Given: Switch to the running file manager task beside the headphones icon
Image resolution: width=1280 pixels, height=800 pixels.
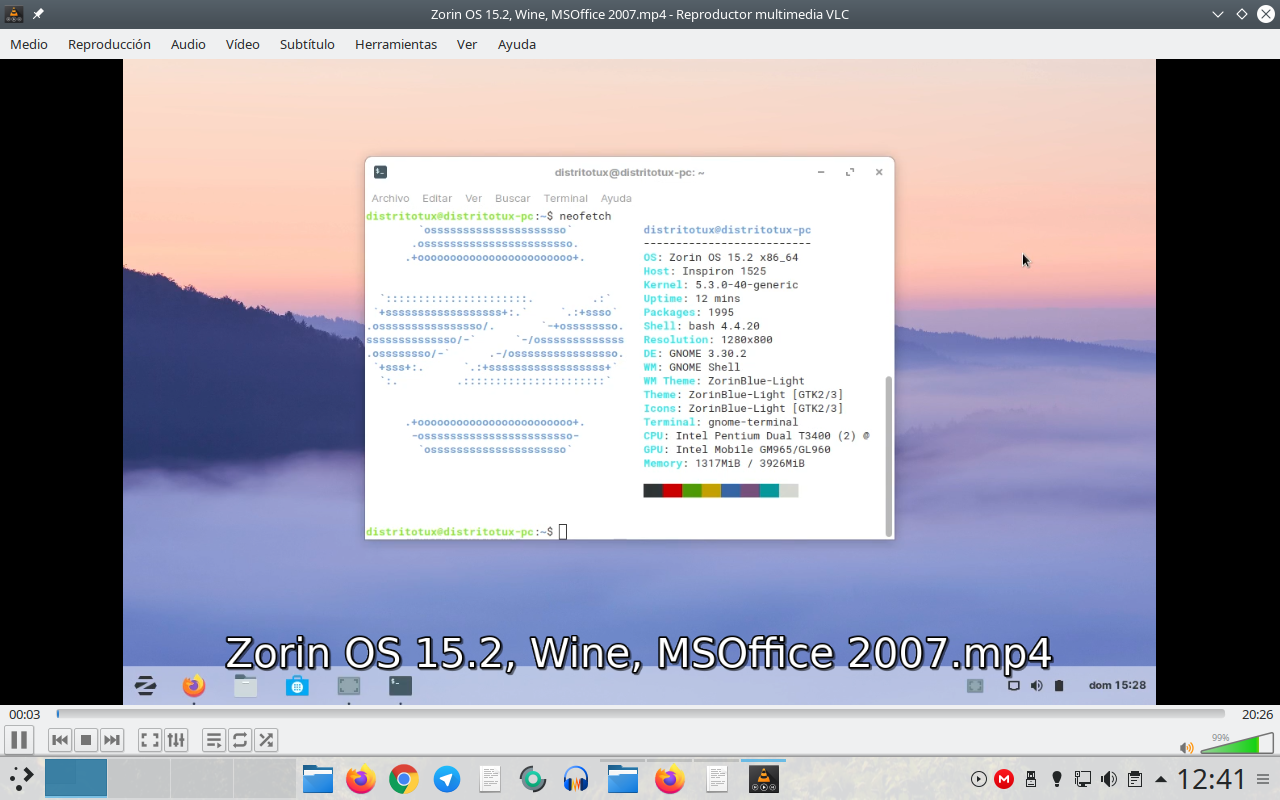Looking at the screenshot, I should 623,778.
